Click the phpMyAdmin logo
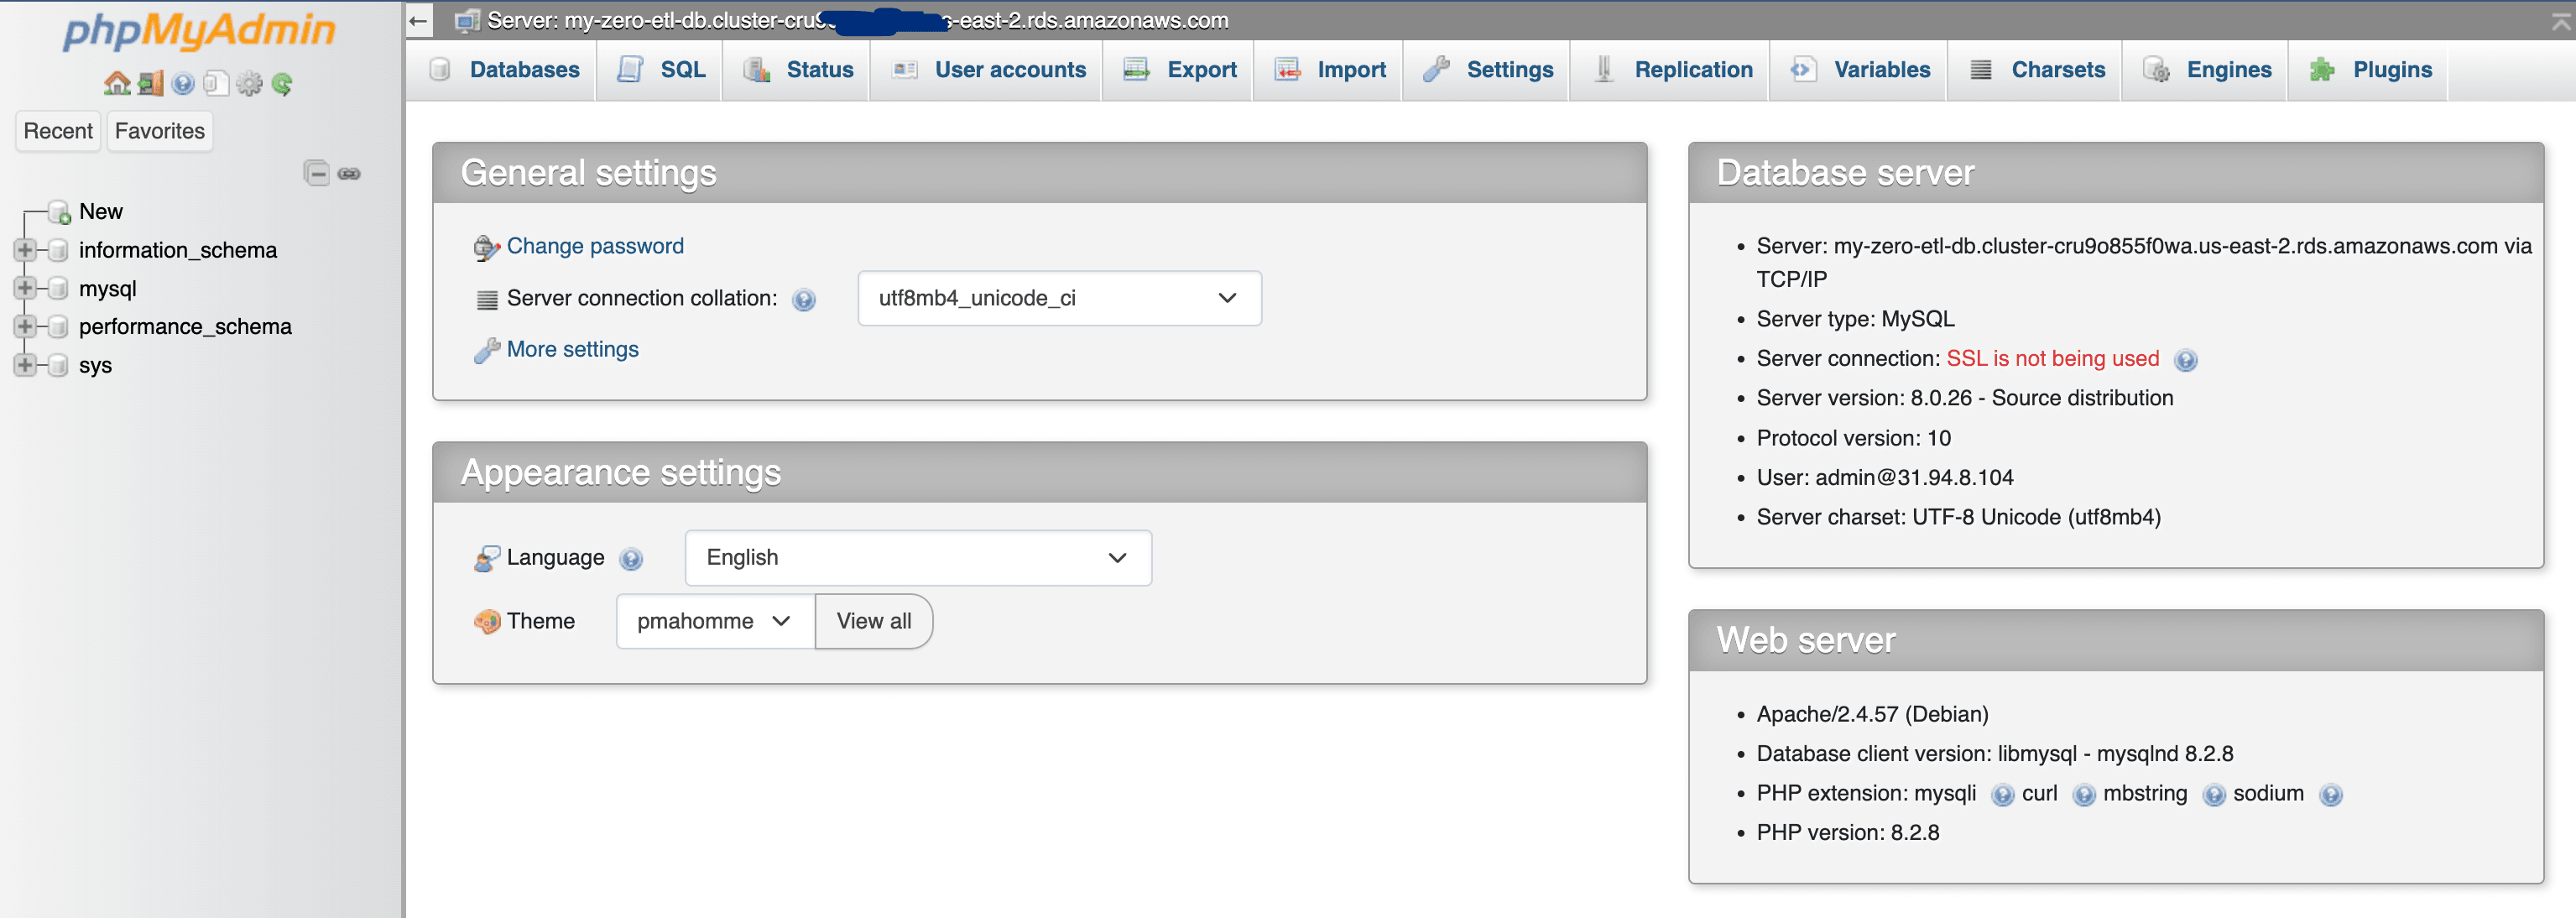 pos(199,31)
